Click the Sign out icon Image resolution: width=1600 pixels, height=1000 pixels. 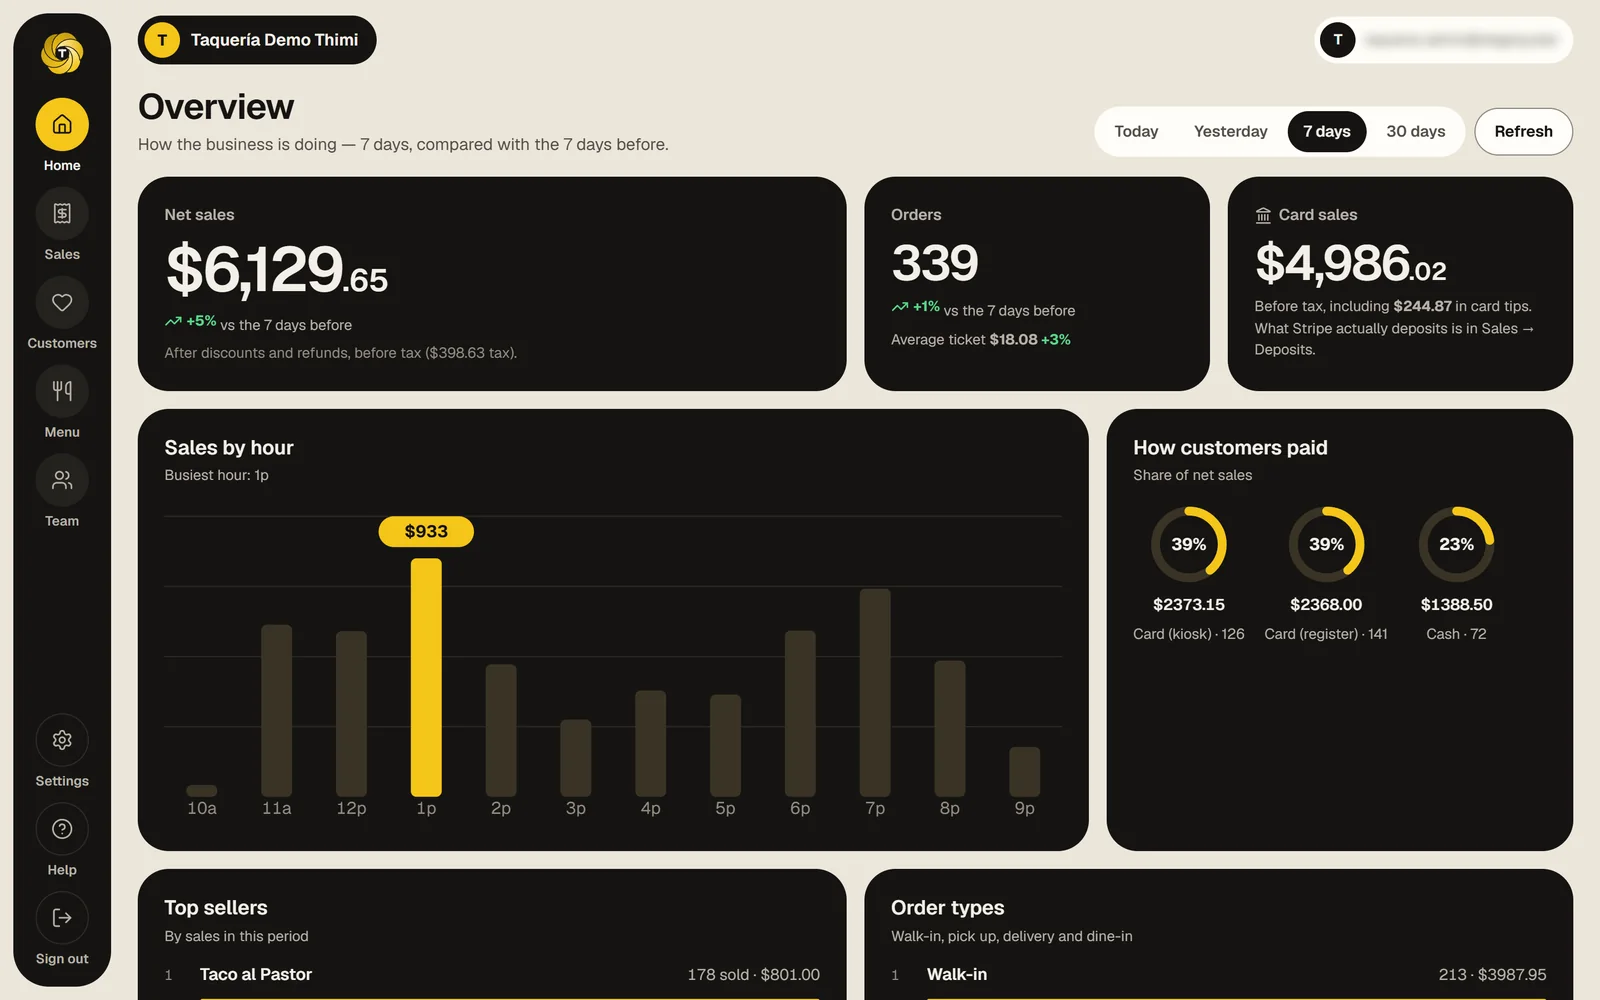(62, 918)
